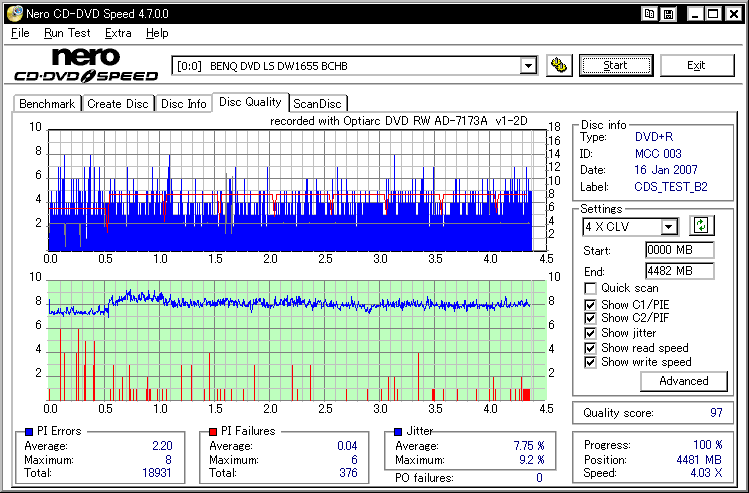The height and width of the screenshot is (493, 749).
Task: Switch to the Disc Info tab
Action: (x=184, y=104)
